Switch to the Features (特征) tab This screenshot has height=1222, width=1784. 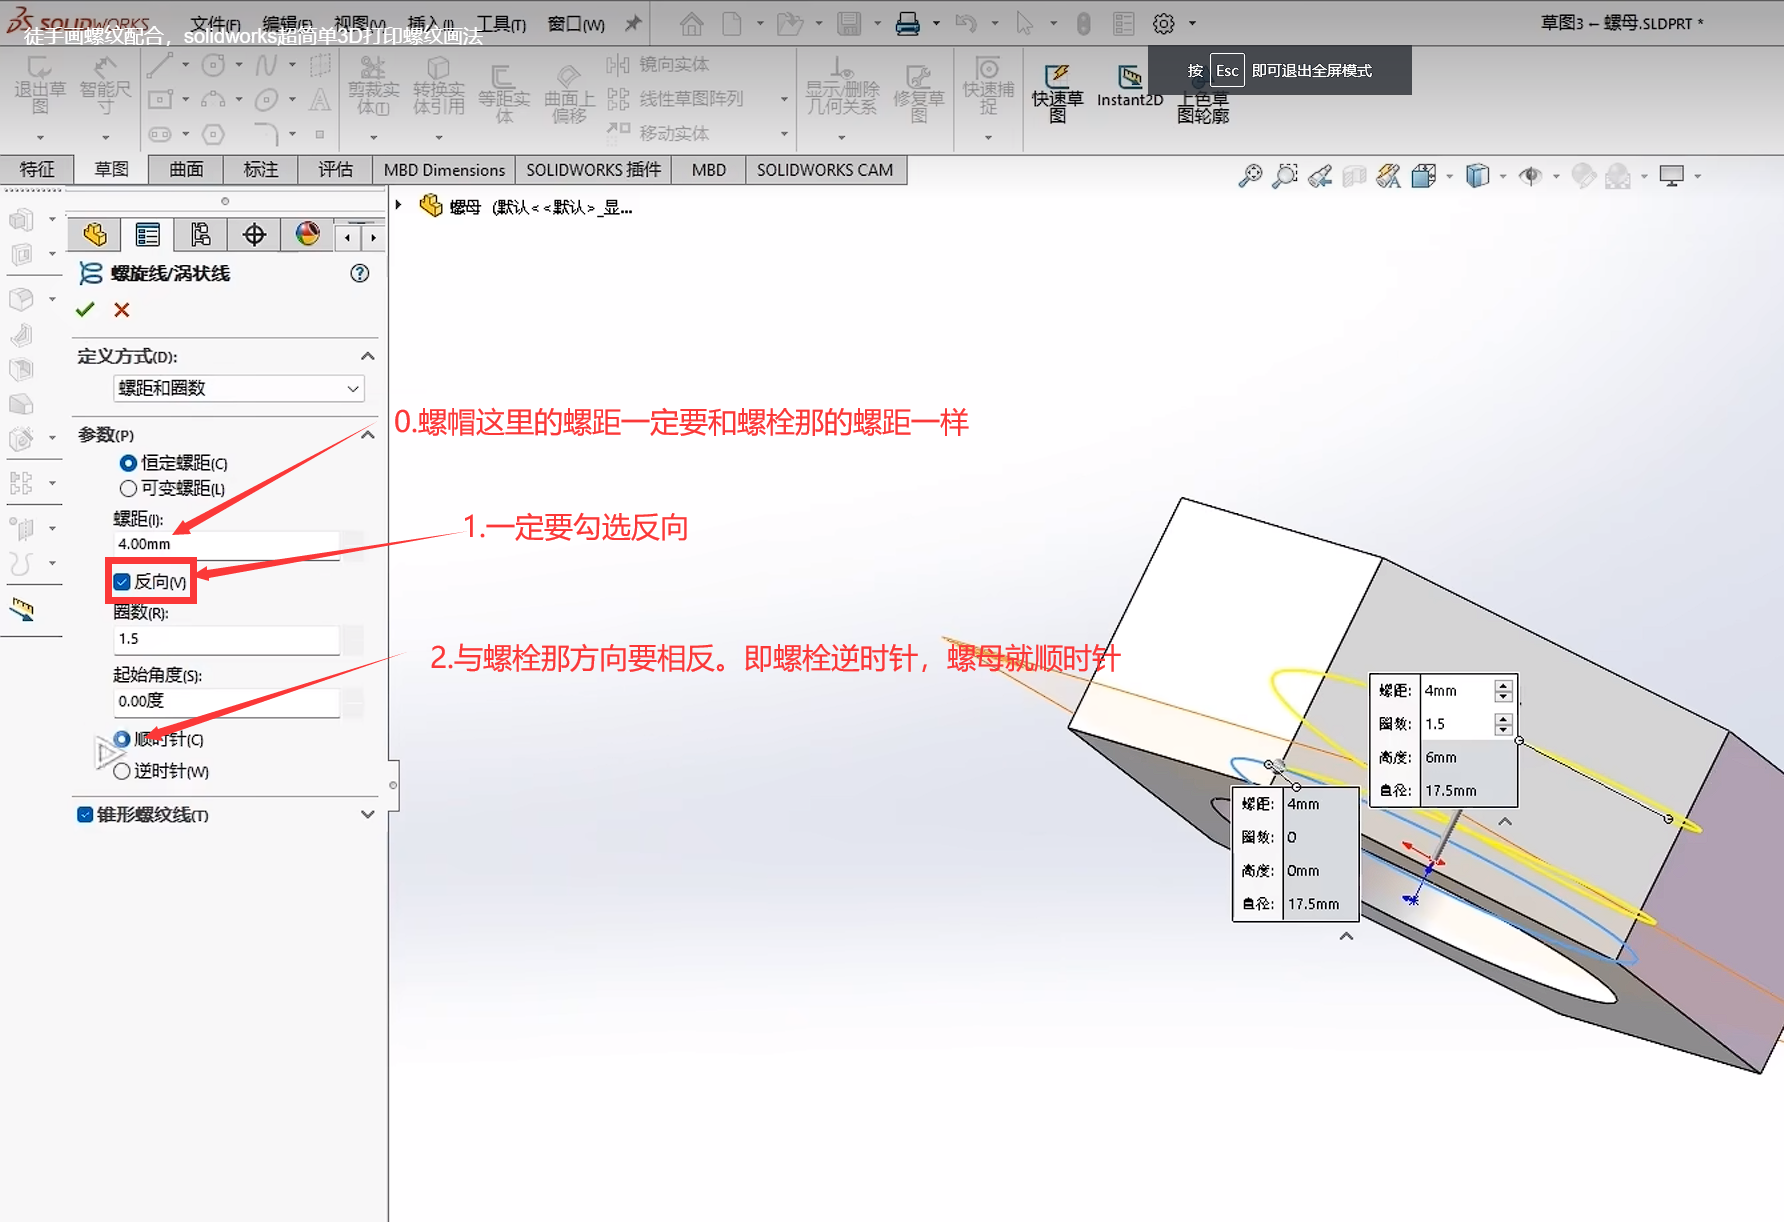(x=37, y=170)
